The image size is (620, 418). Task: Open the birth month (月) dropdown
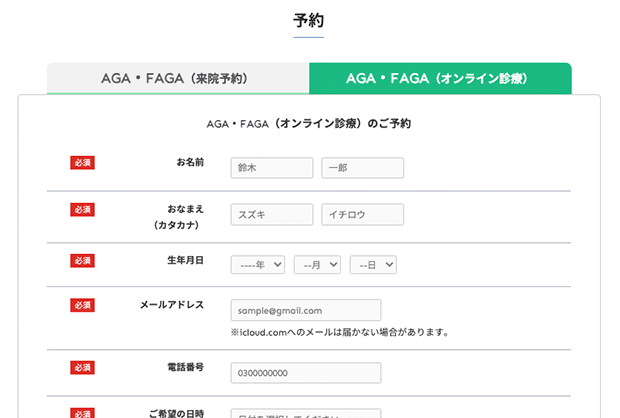(317, 265)
